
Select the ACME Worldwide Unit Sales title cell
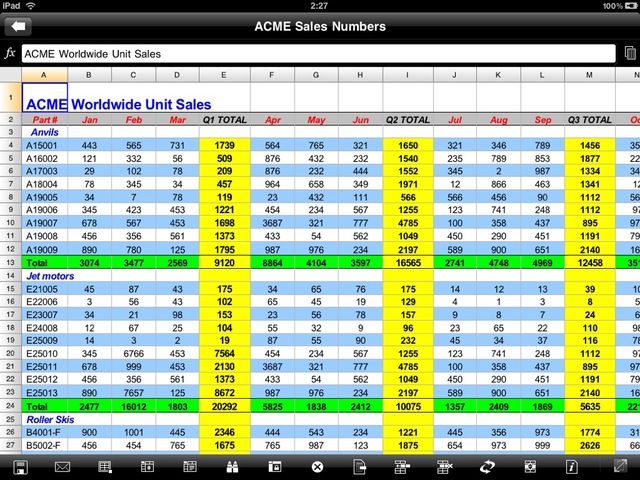(44, 98)
